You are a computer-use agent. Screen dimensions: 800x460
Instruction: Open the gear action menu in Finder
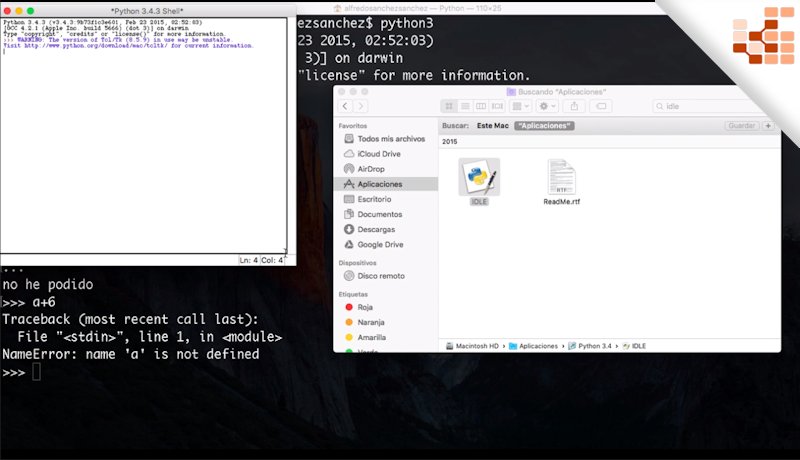547,106
